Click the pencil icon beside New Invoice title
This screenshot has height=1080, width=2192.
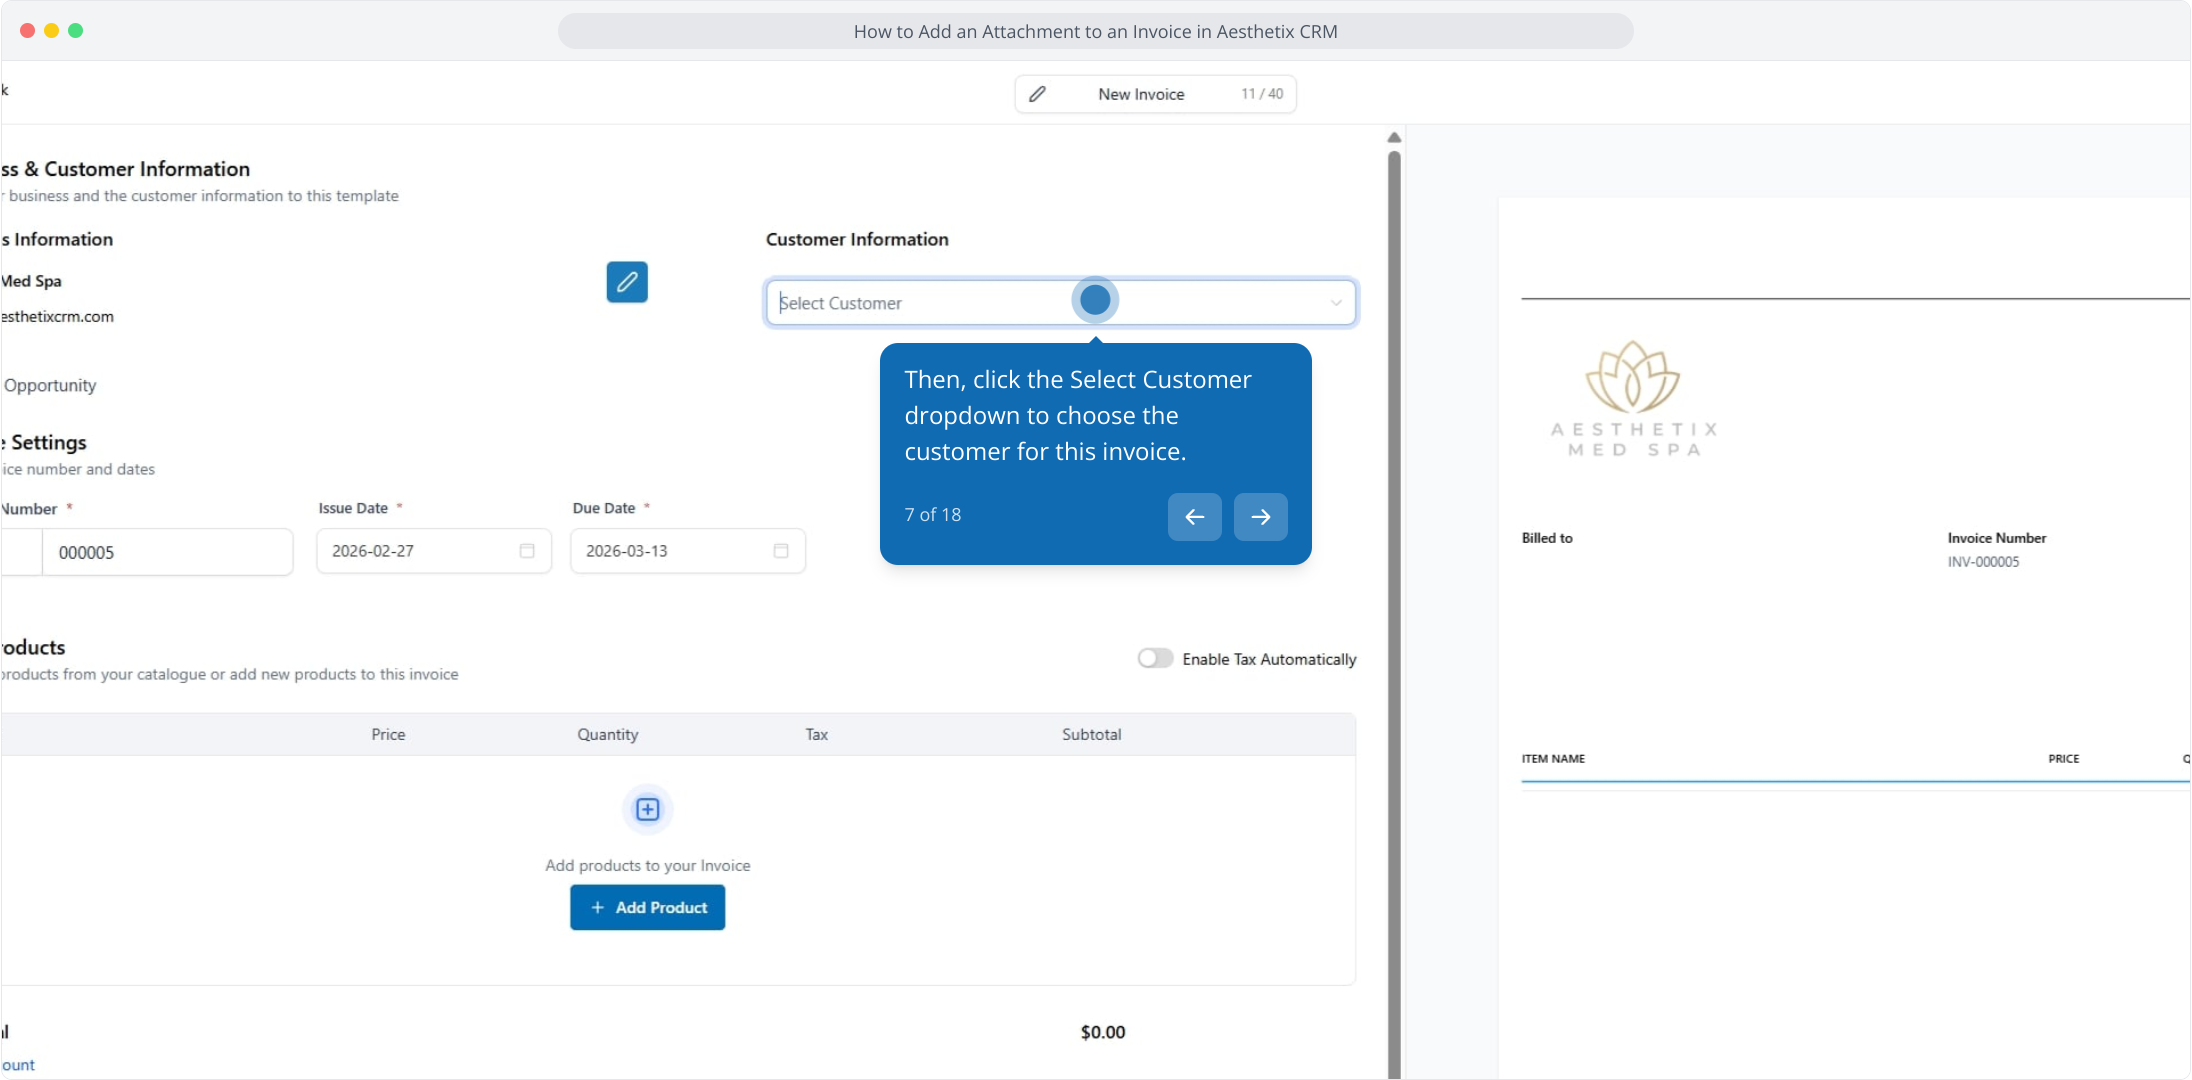click(1038, 94)
